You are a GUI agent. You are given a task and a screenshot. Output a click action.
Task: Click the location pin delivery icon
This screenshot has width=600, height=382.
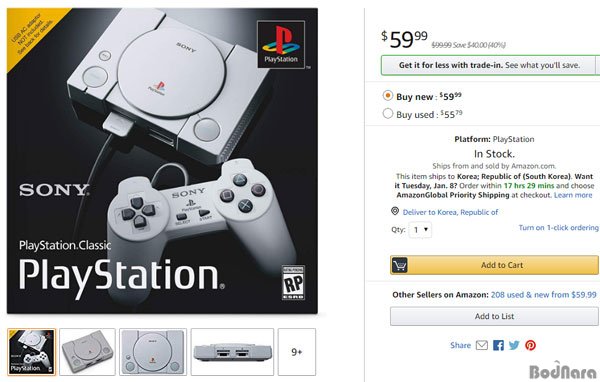point(395,211)
